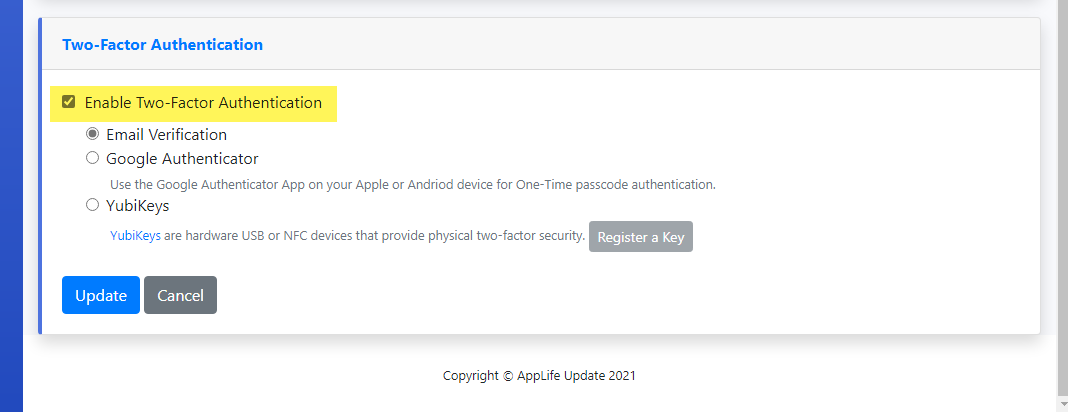Click the blue sidebar strip on left
This screenshot has width=1068, height=412.
click(12, 206)
